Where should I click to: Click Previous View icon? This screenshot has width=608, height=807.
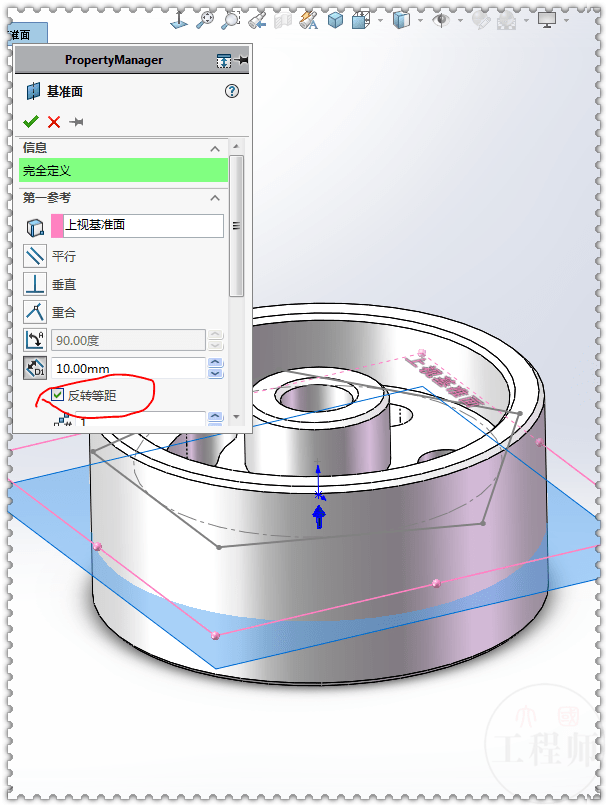257,20
